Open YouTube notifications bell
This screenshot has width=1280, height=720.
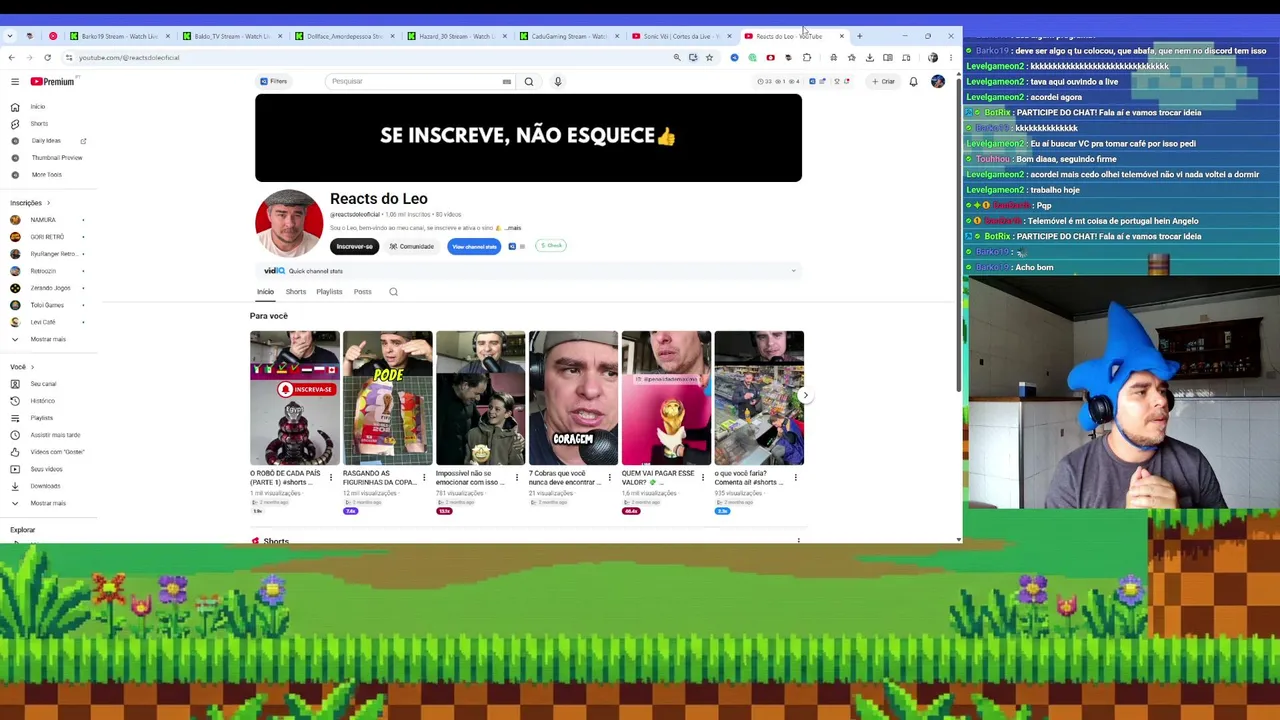coord(913,81)
